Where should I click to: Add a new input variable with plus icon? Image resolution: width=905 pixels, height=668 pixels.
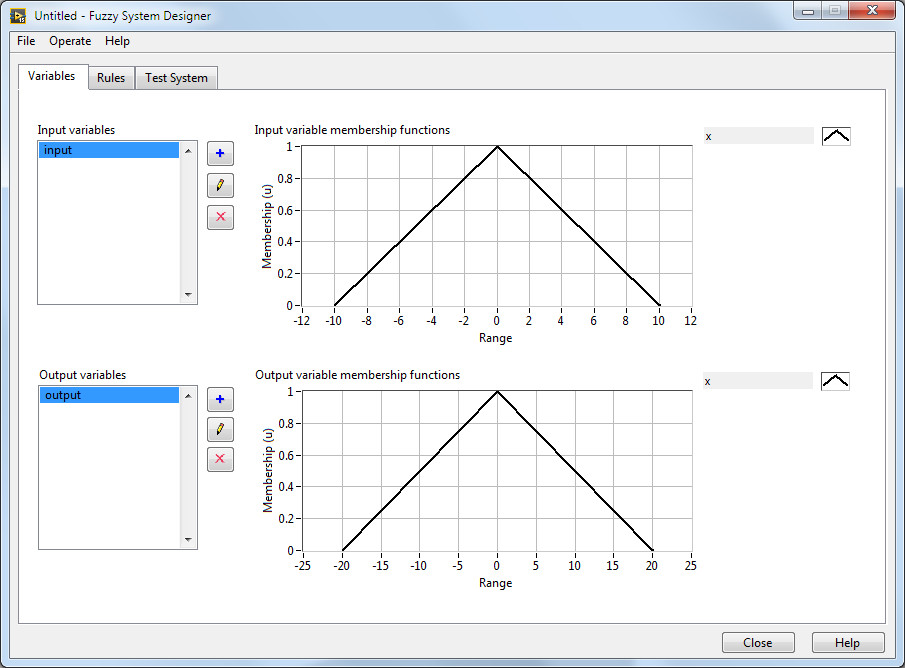click(x=220, y=154)
